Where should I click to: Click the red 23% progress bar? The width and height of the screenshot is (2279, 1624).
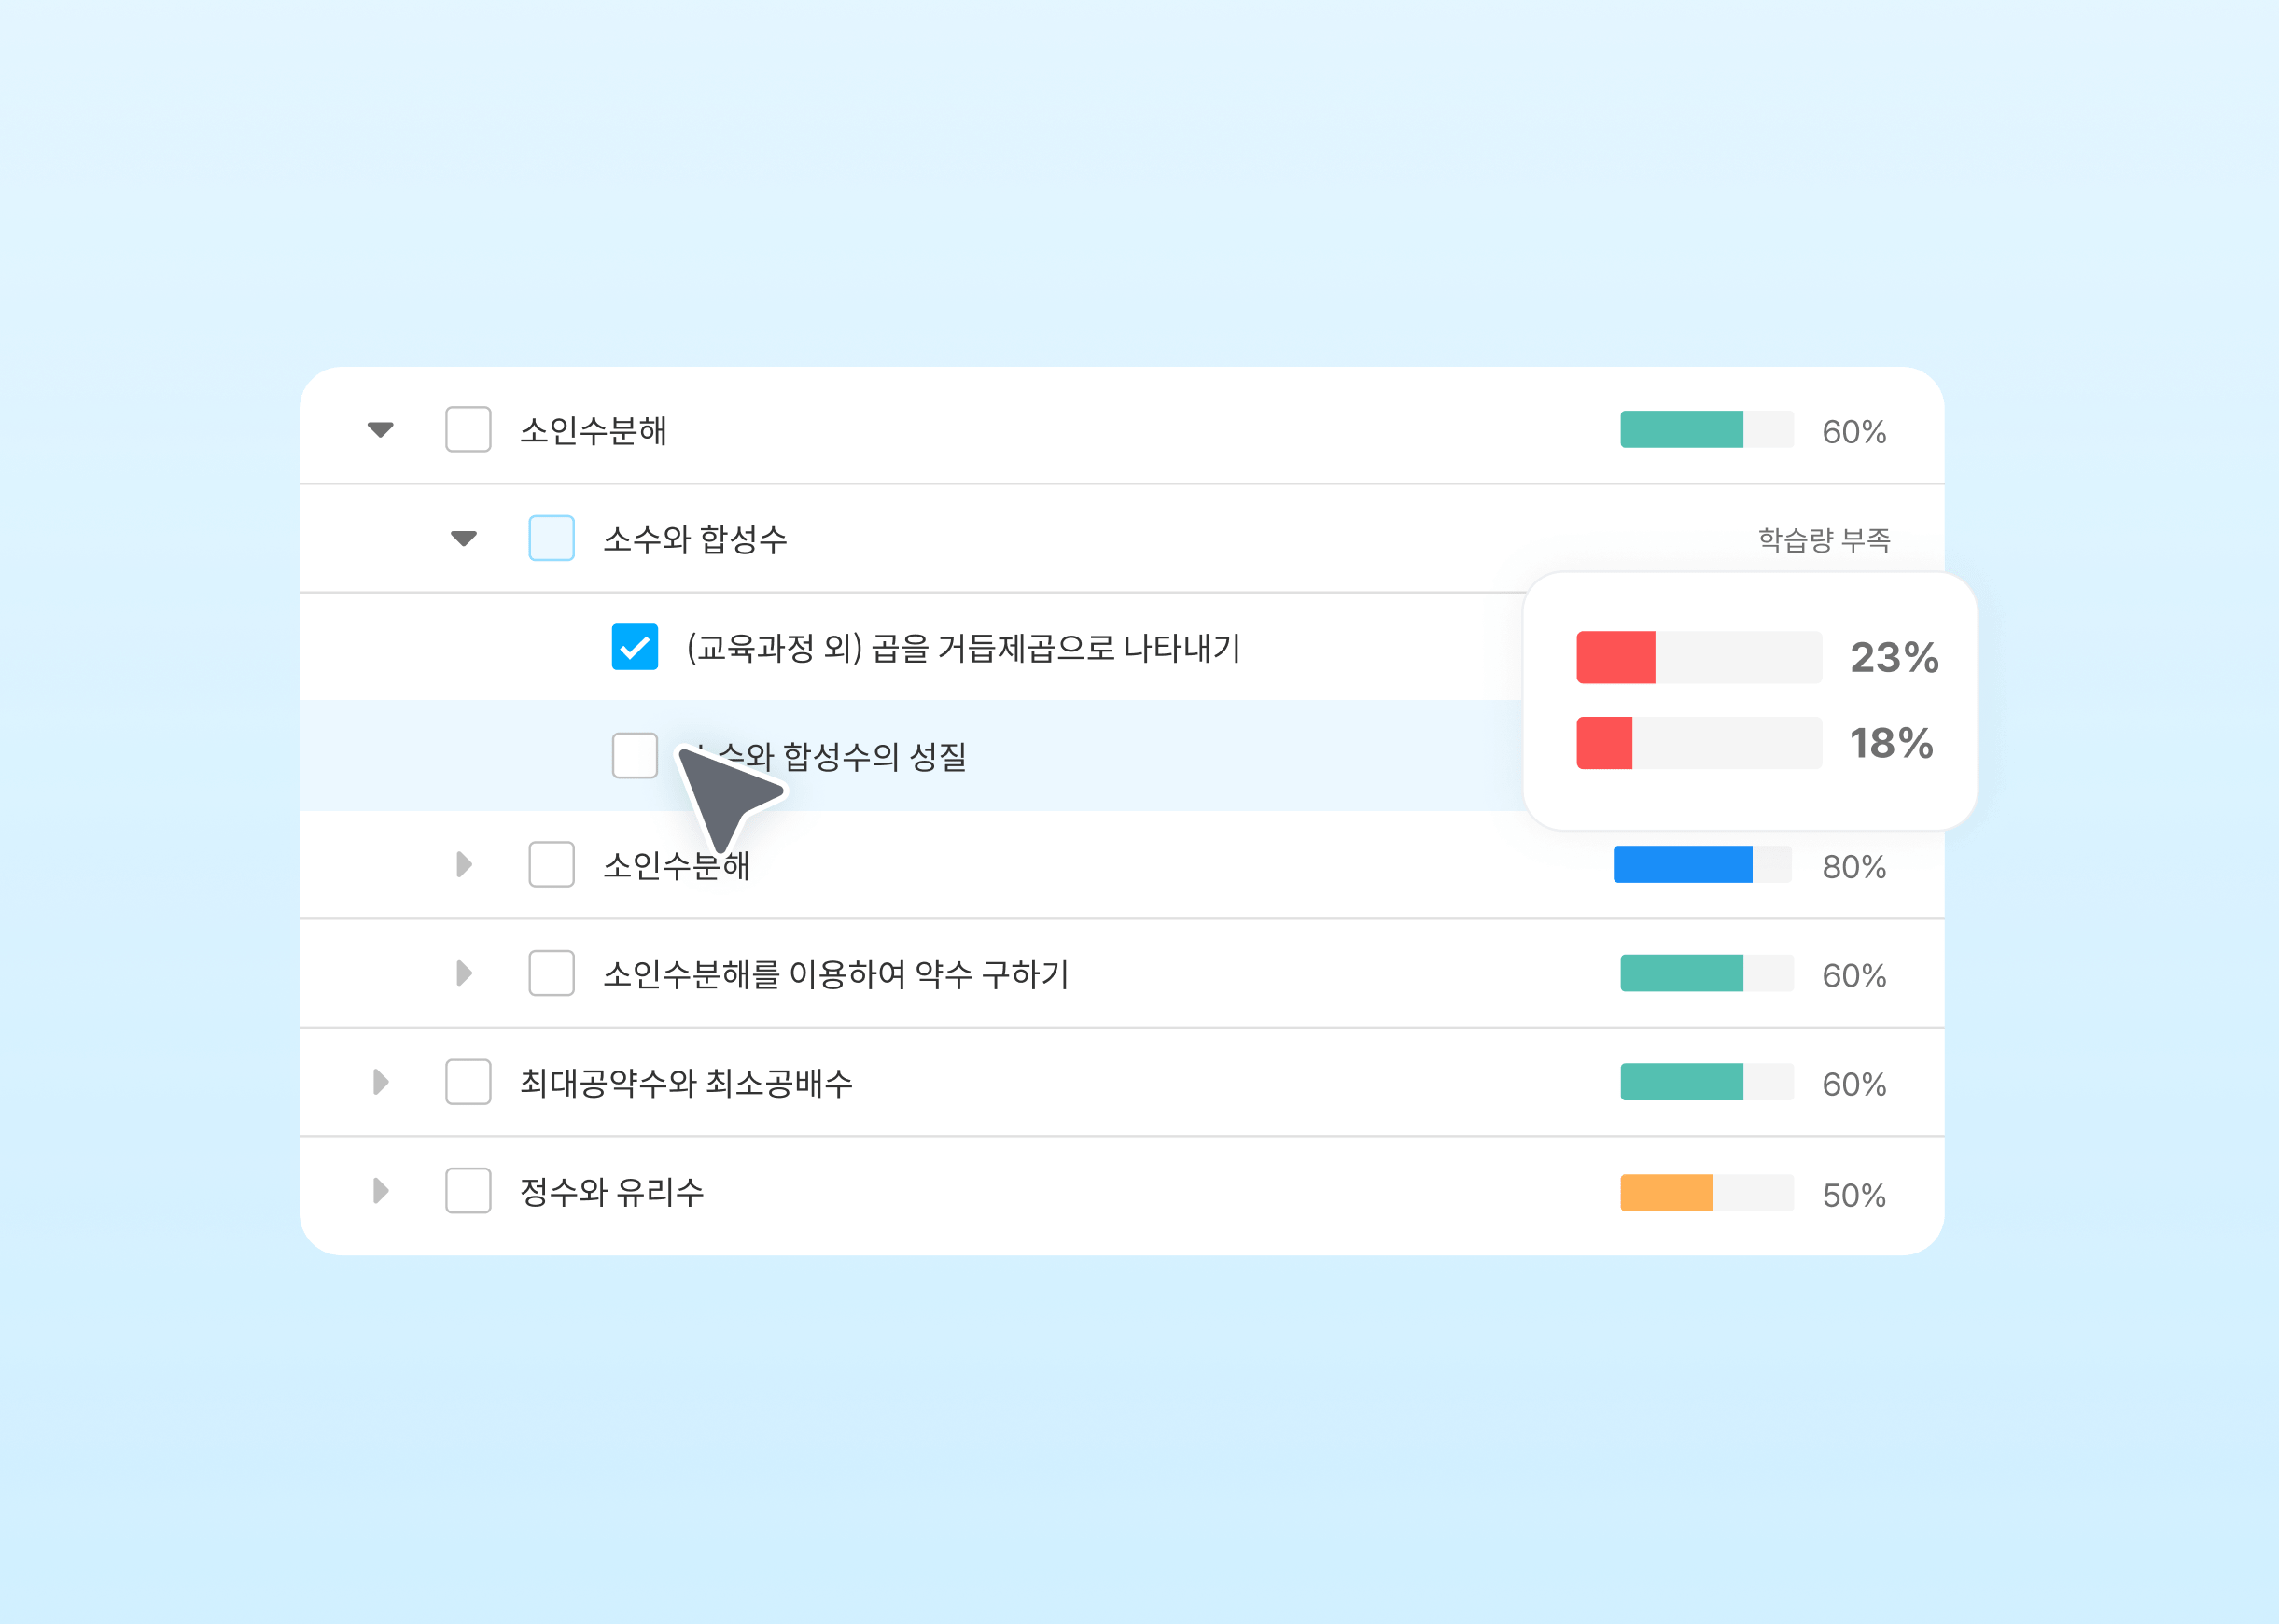click(1698, 658)
